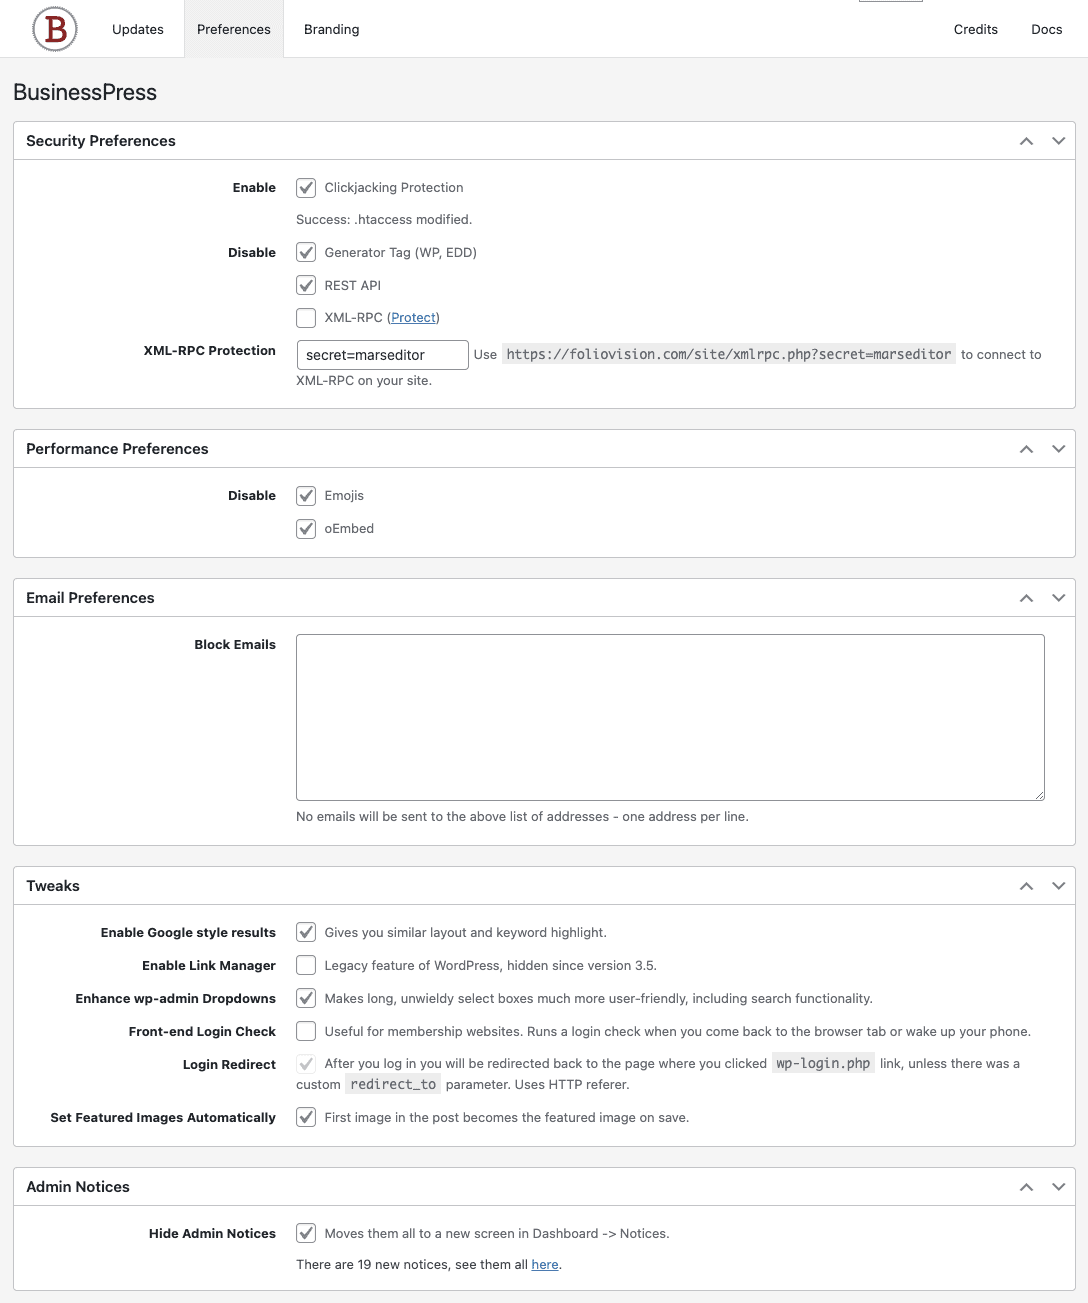
Task: Open the 'here' link for new notices
Action: point(545,1265)
